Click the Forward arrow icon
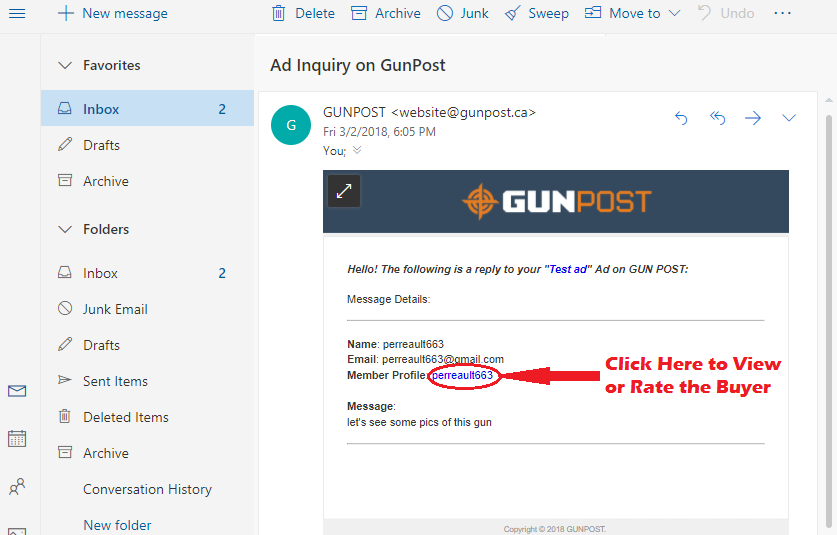837x535 pixels. (x=753, y=117)
